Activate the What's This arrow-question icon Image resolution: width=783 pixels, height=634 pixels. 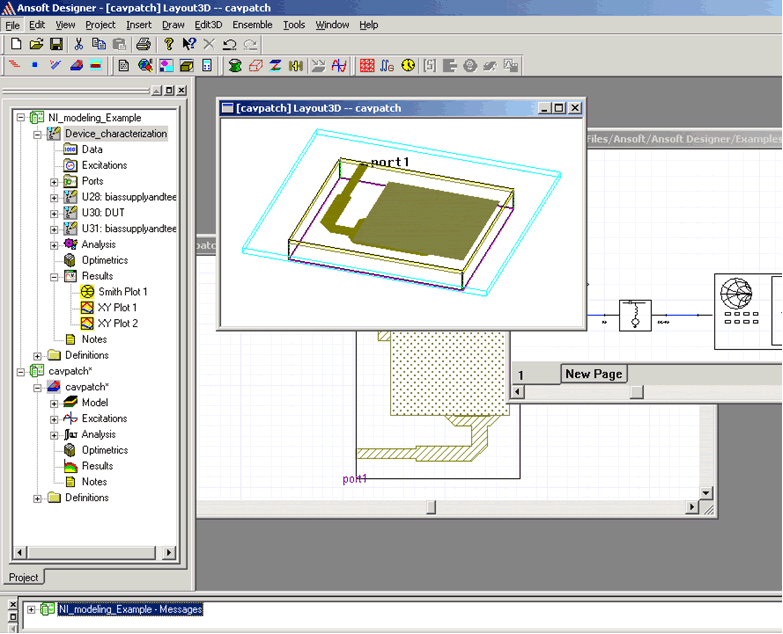(189, 44)
